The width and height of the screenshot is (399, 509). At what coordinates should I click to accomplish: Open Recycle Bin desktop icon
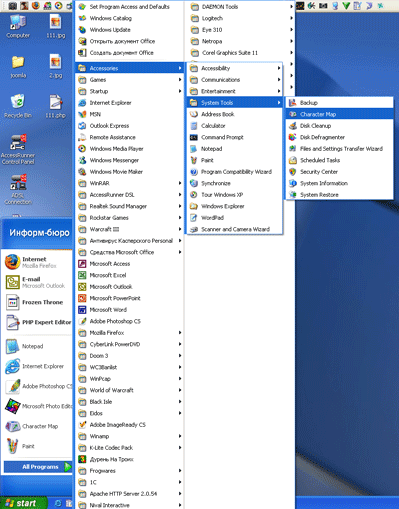coord(18,106)
